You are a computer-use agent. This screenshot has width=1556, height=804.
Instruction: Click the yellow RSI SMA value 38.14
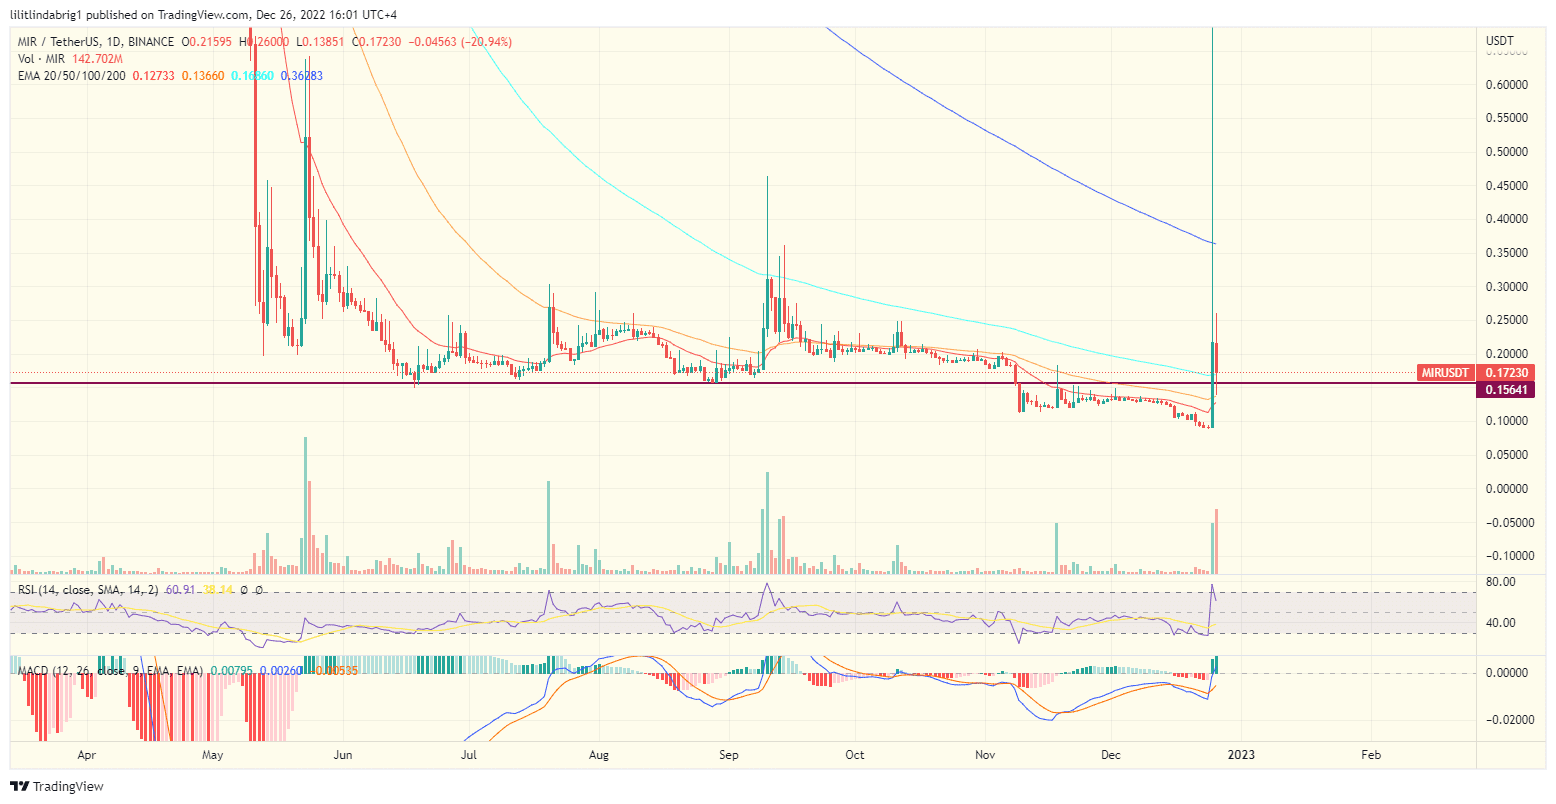click(217, 590)
